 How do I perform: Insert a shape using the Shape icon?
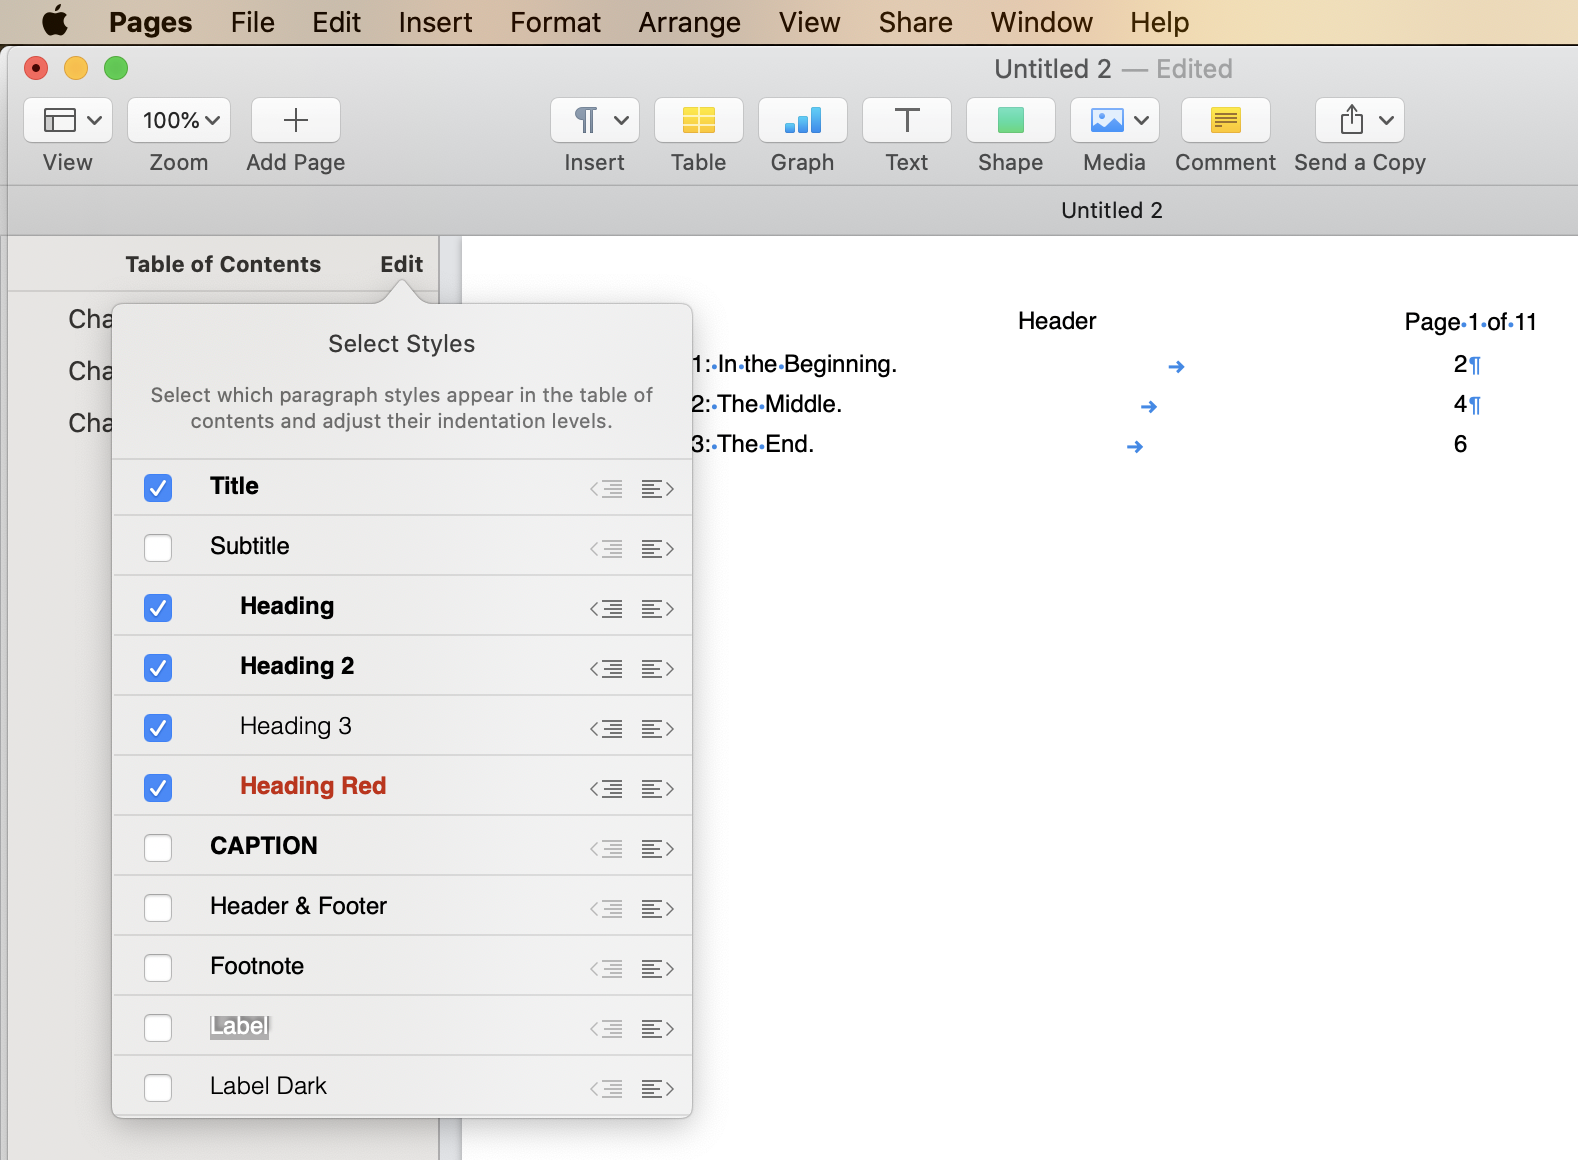1011,121
